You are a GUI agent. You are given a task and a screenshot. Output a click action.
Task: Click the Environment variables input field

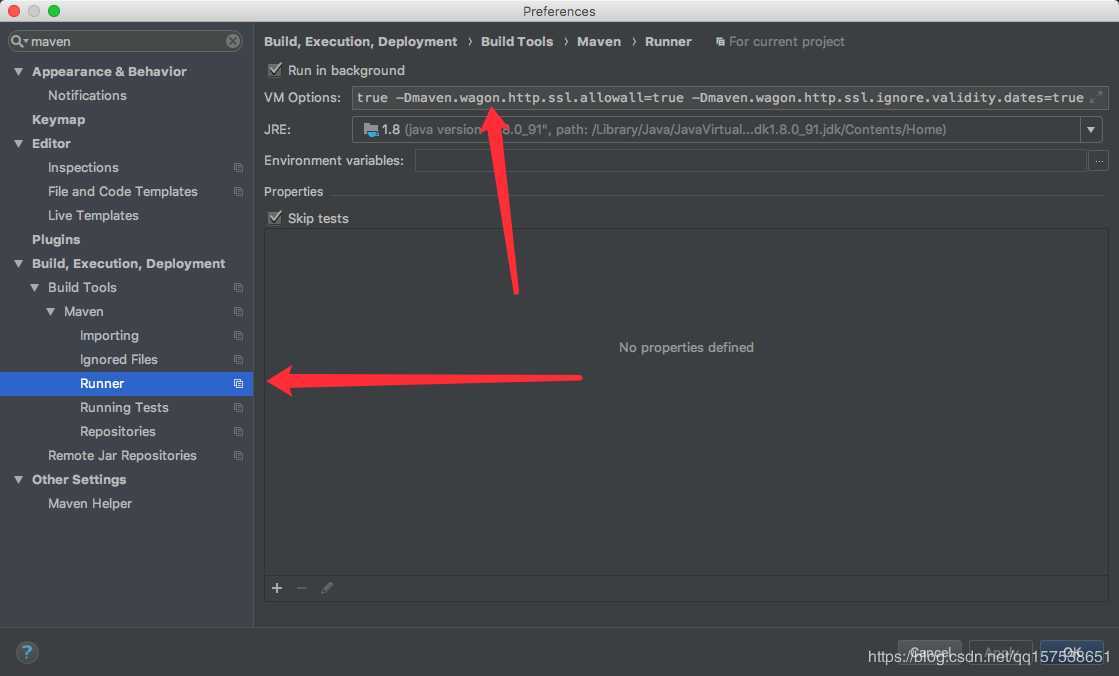coord(751,161)
